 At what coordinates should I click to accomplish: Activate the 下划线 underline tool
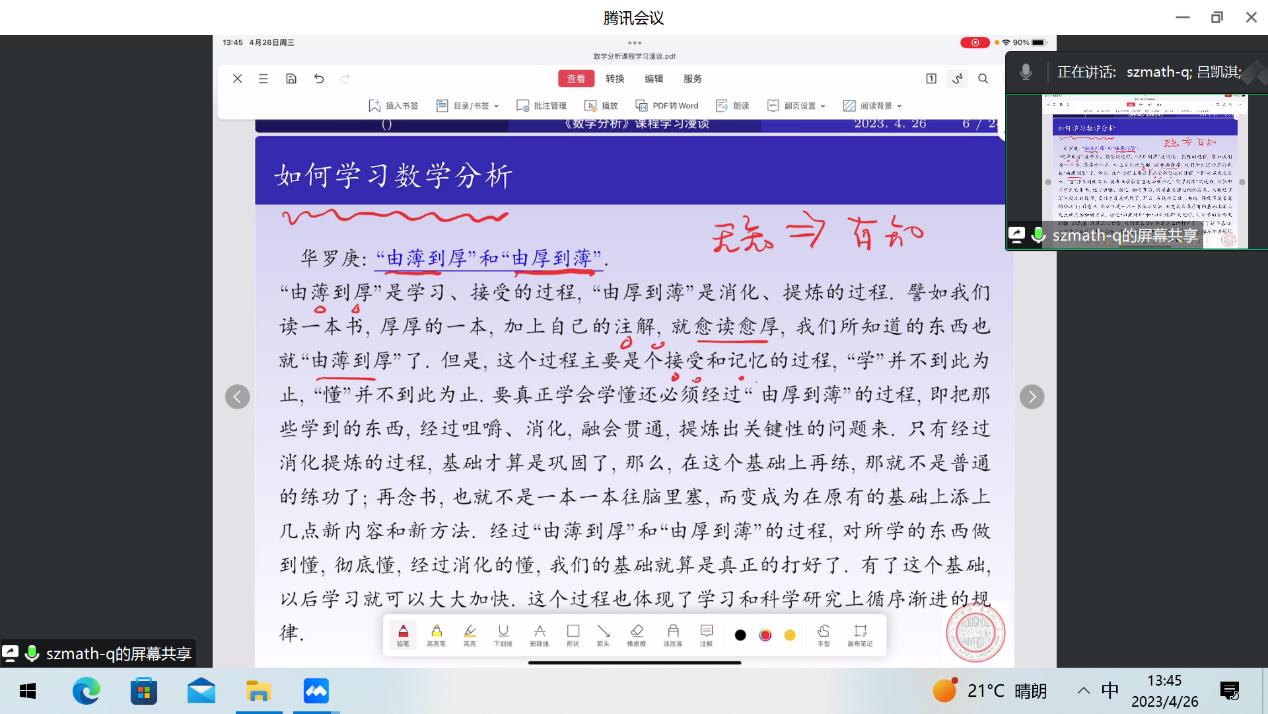(x=503, y=634)
